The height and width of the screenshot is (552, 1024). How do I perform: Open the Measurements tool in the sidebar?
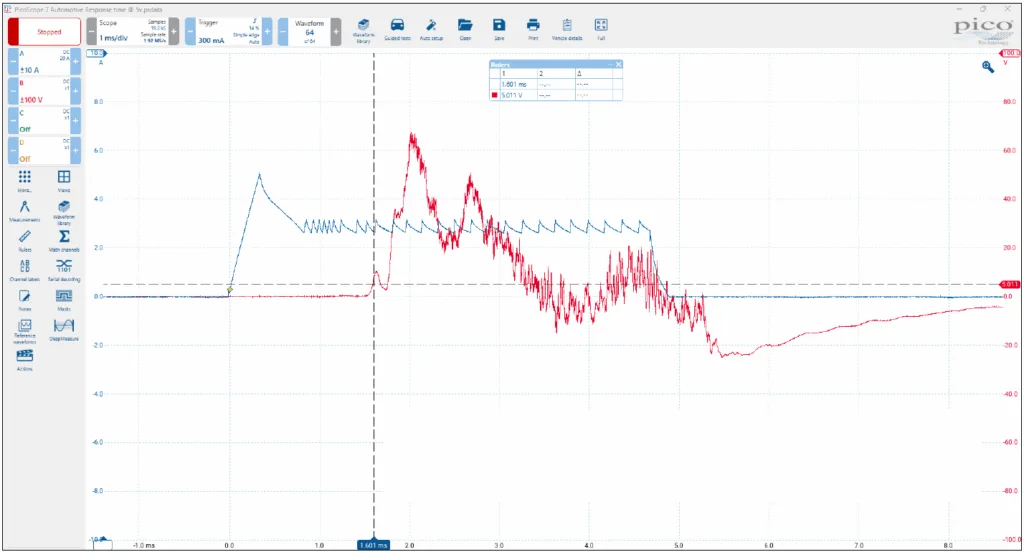pyautogui.click(x=25, y=210)
